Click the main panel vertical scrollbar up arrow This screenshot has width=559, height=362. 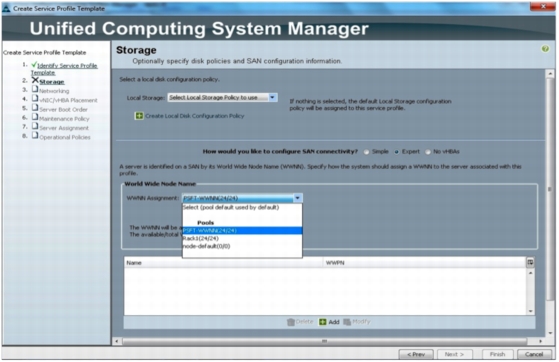(x=550, y=73)
